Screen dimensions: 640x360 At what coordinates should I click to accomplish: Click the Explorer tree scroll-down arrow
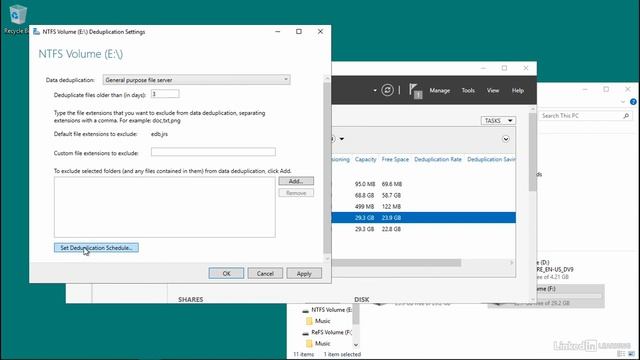coord(356,345)
